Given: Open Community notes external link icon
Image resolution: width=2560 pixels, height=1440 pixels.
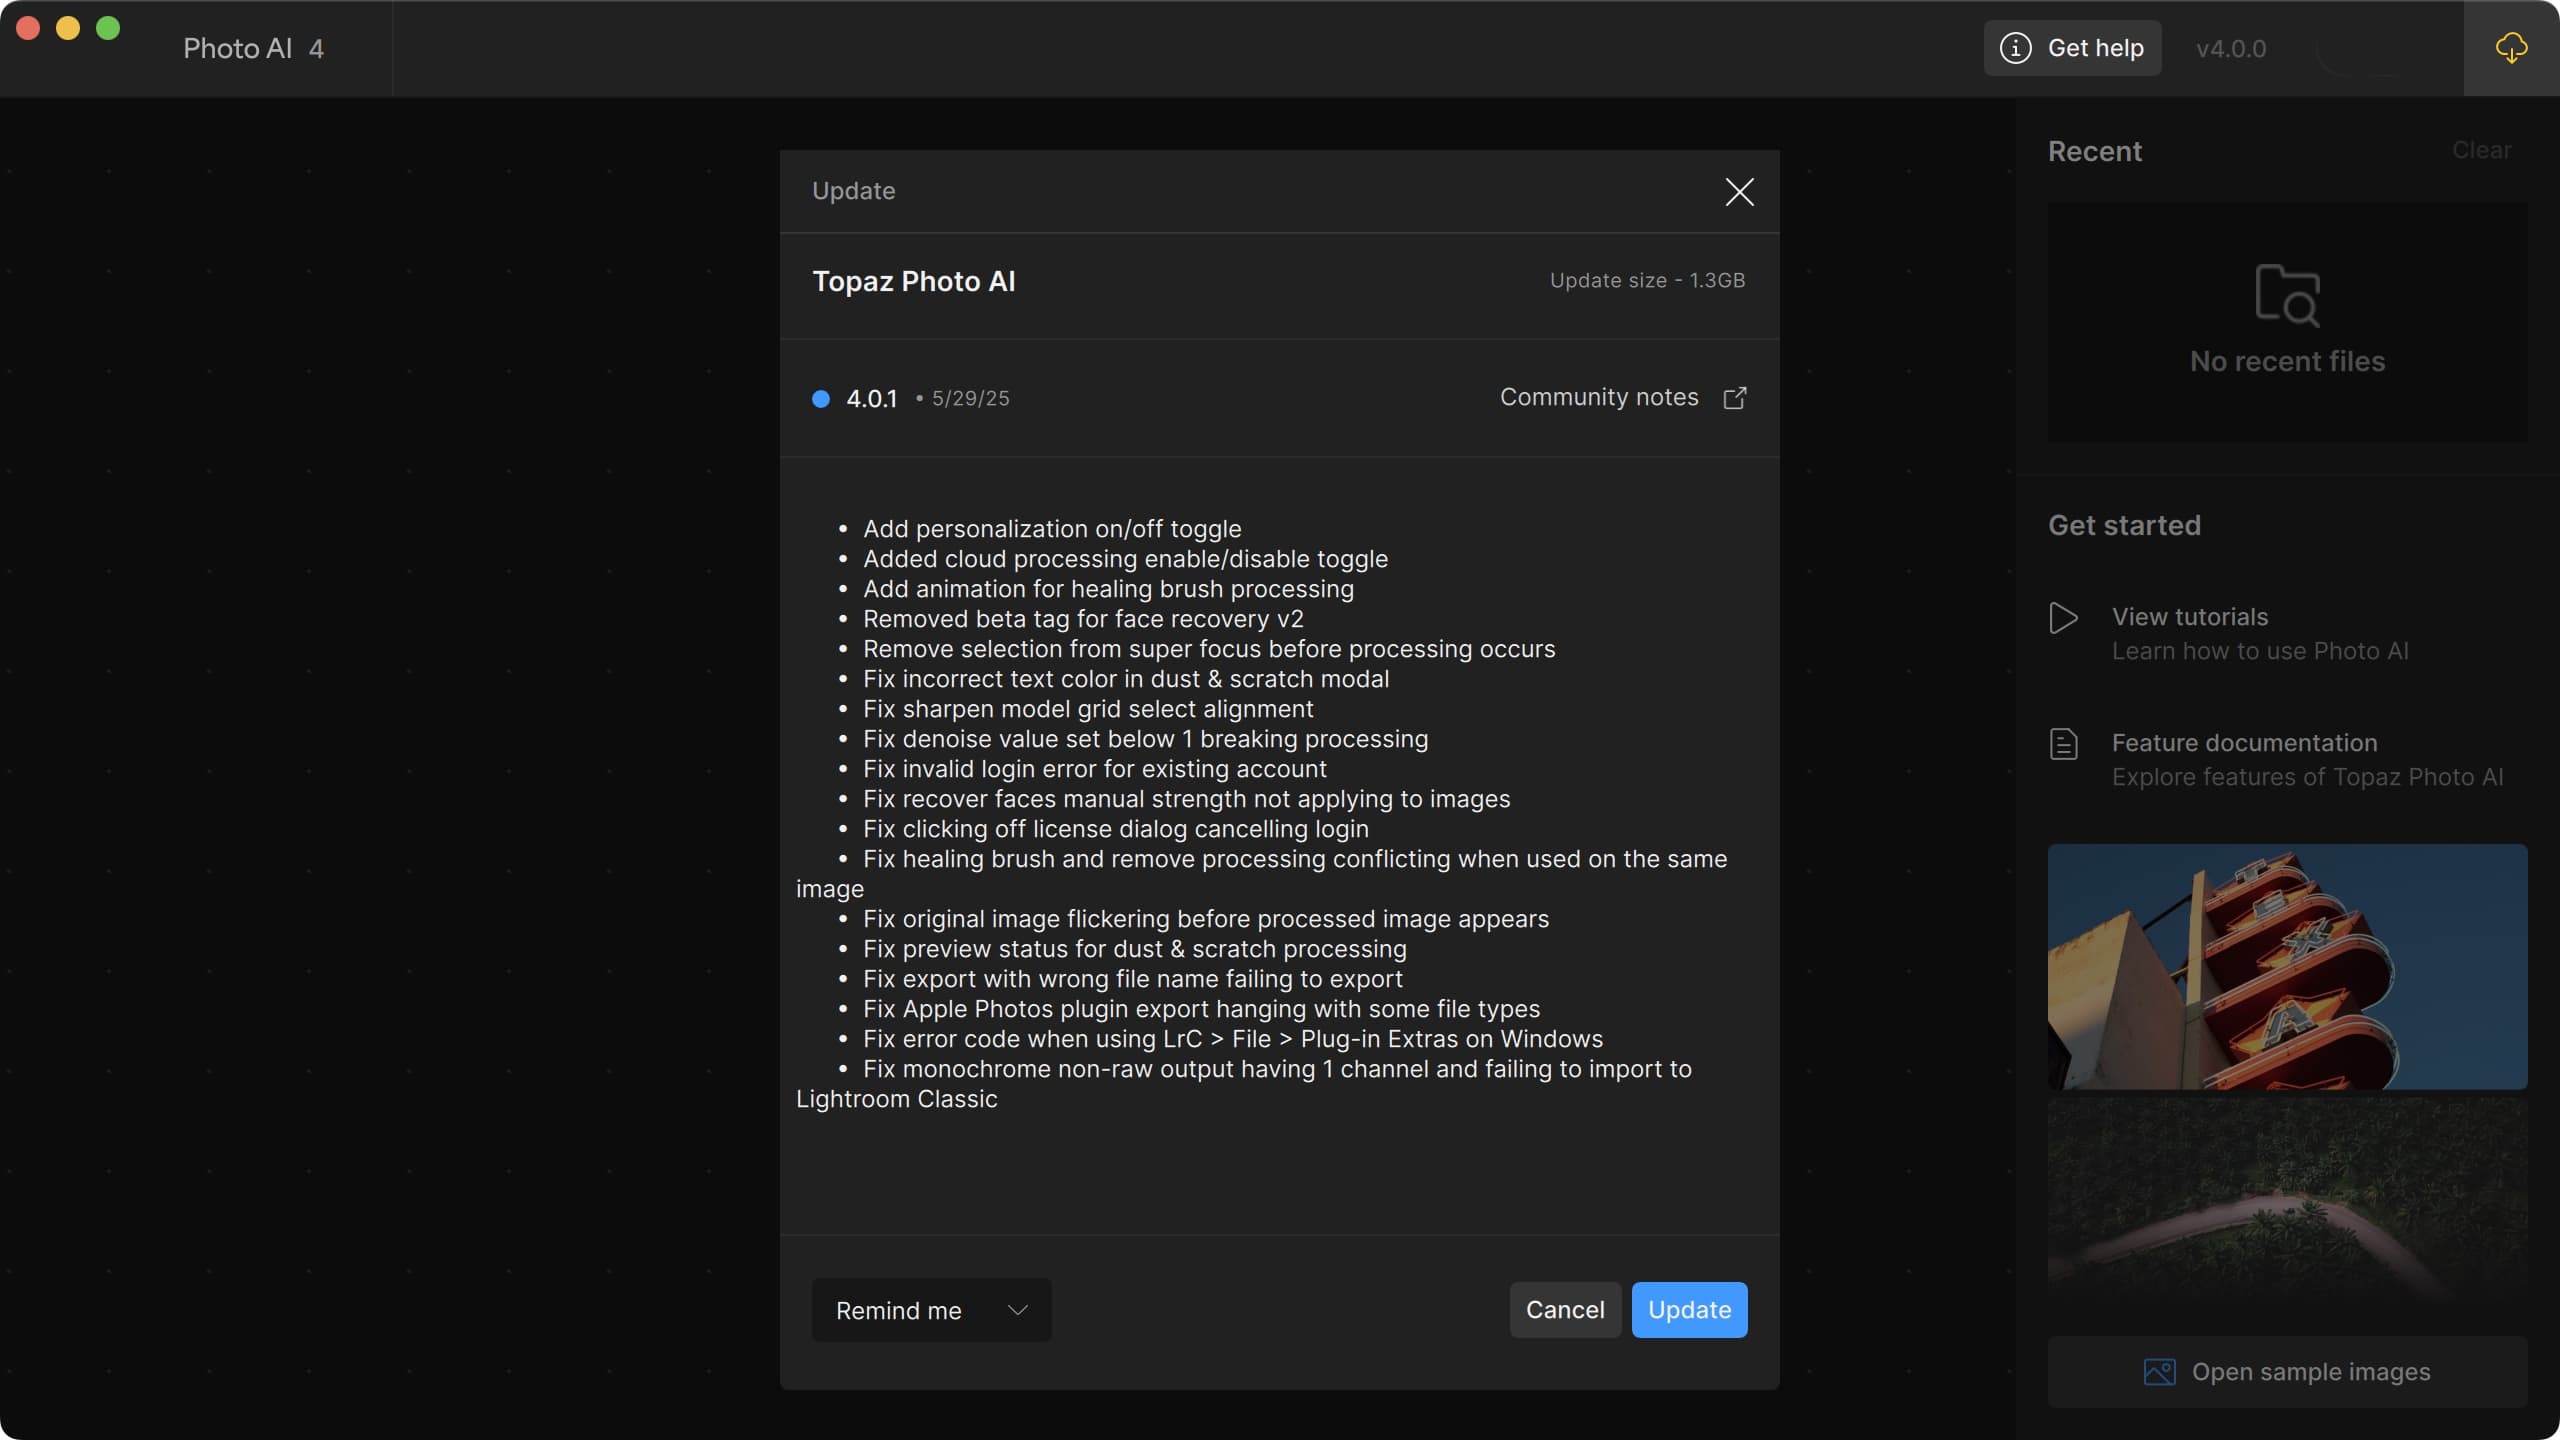Looking at the screenshot, I should 1735,398.
